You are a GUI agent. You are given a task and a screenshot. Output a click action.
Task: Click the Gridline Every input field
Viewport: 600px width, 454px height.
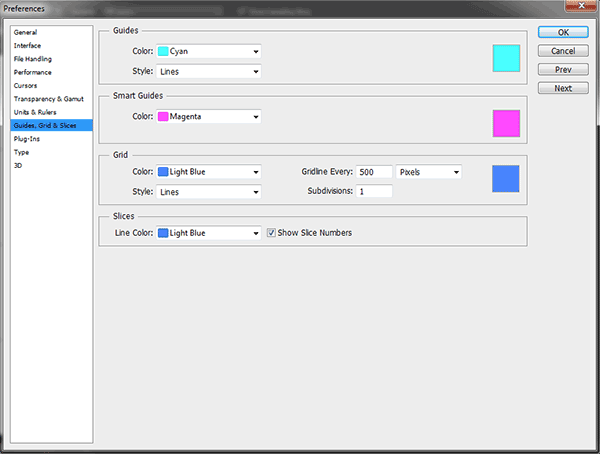click(x=374, y=172)
